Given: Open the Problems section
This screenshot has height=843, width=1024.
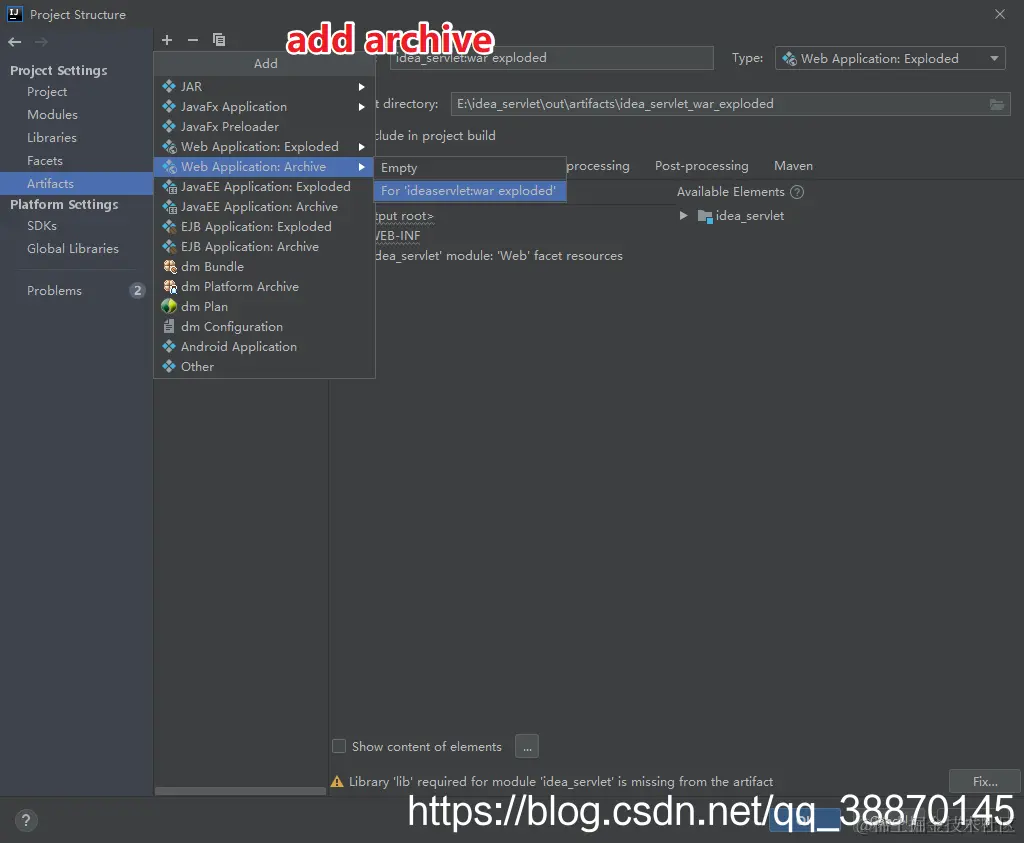Looking at the screenshot, I should pos(54,291).
